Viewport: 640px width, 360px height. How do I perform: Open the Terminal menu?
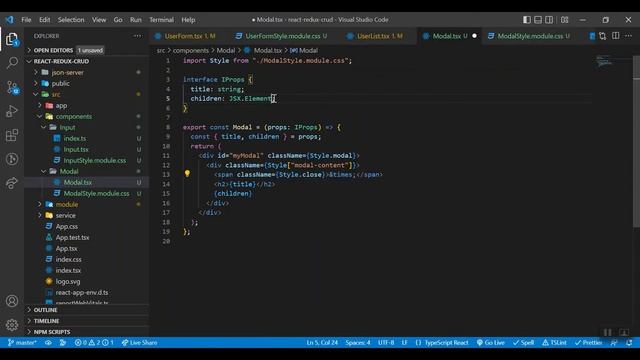pyautogui.click(x=161, y=20)
